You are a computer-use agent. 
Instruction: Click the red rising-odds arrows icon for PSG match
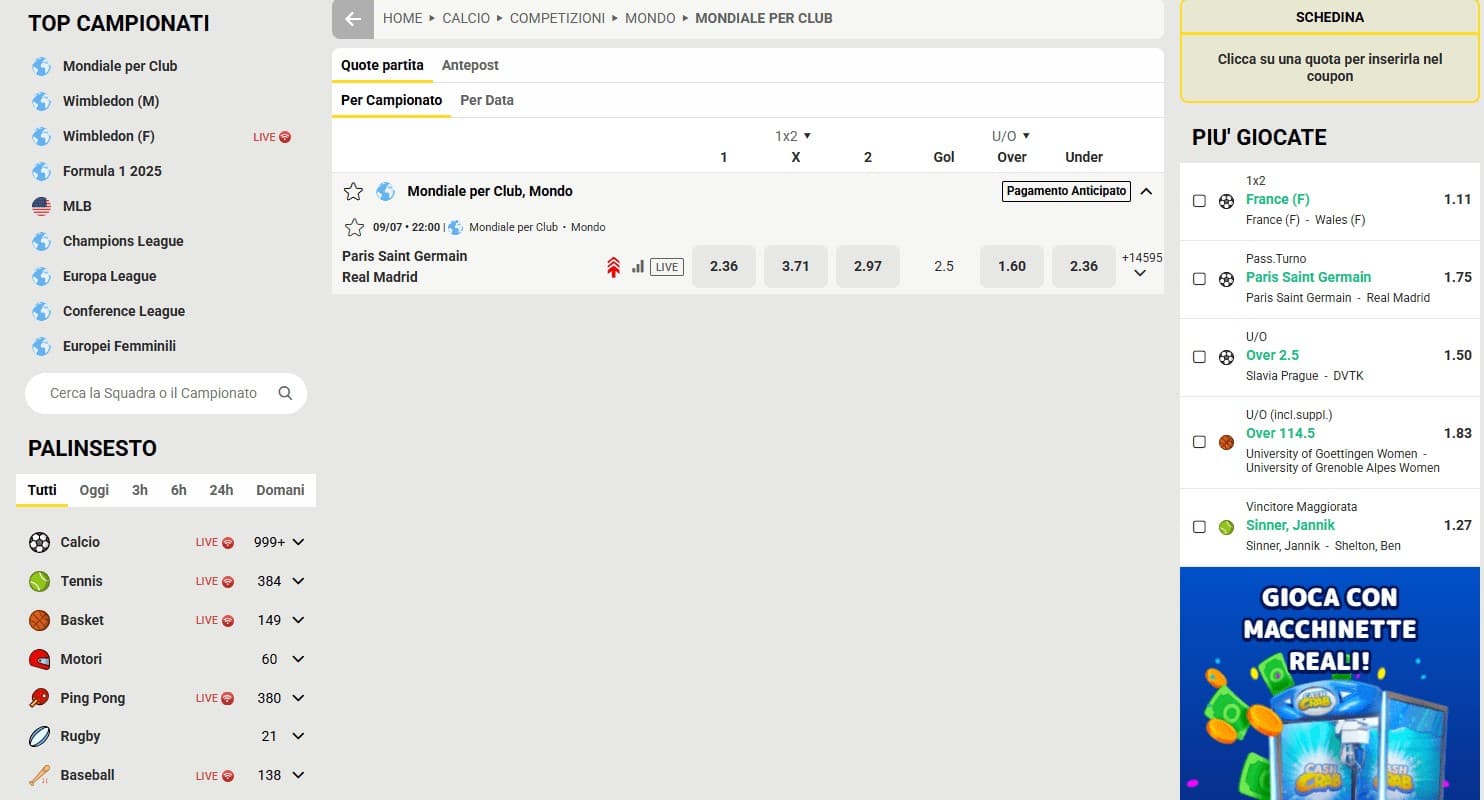[614, 267]
